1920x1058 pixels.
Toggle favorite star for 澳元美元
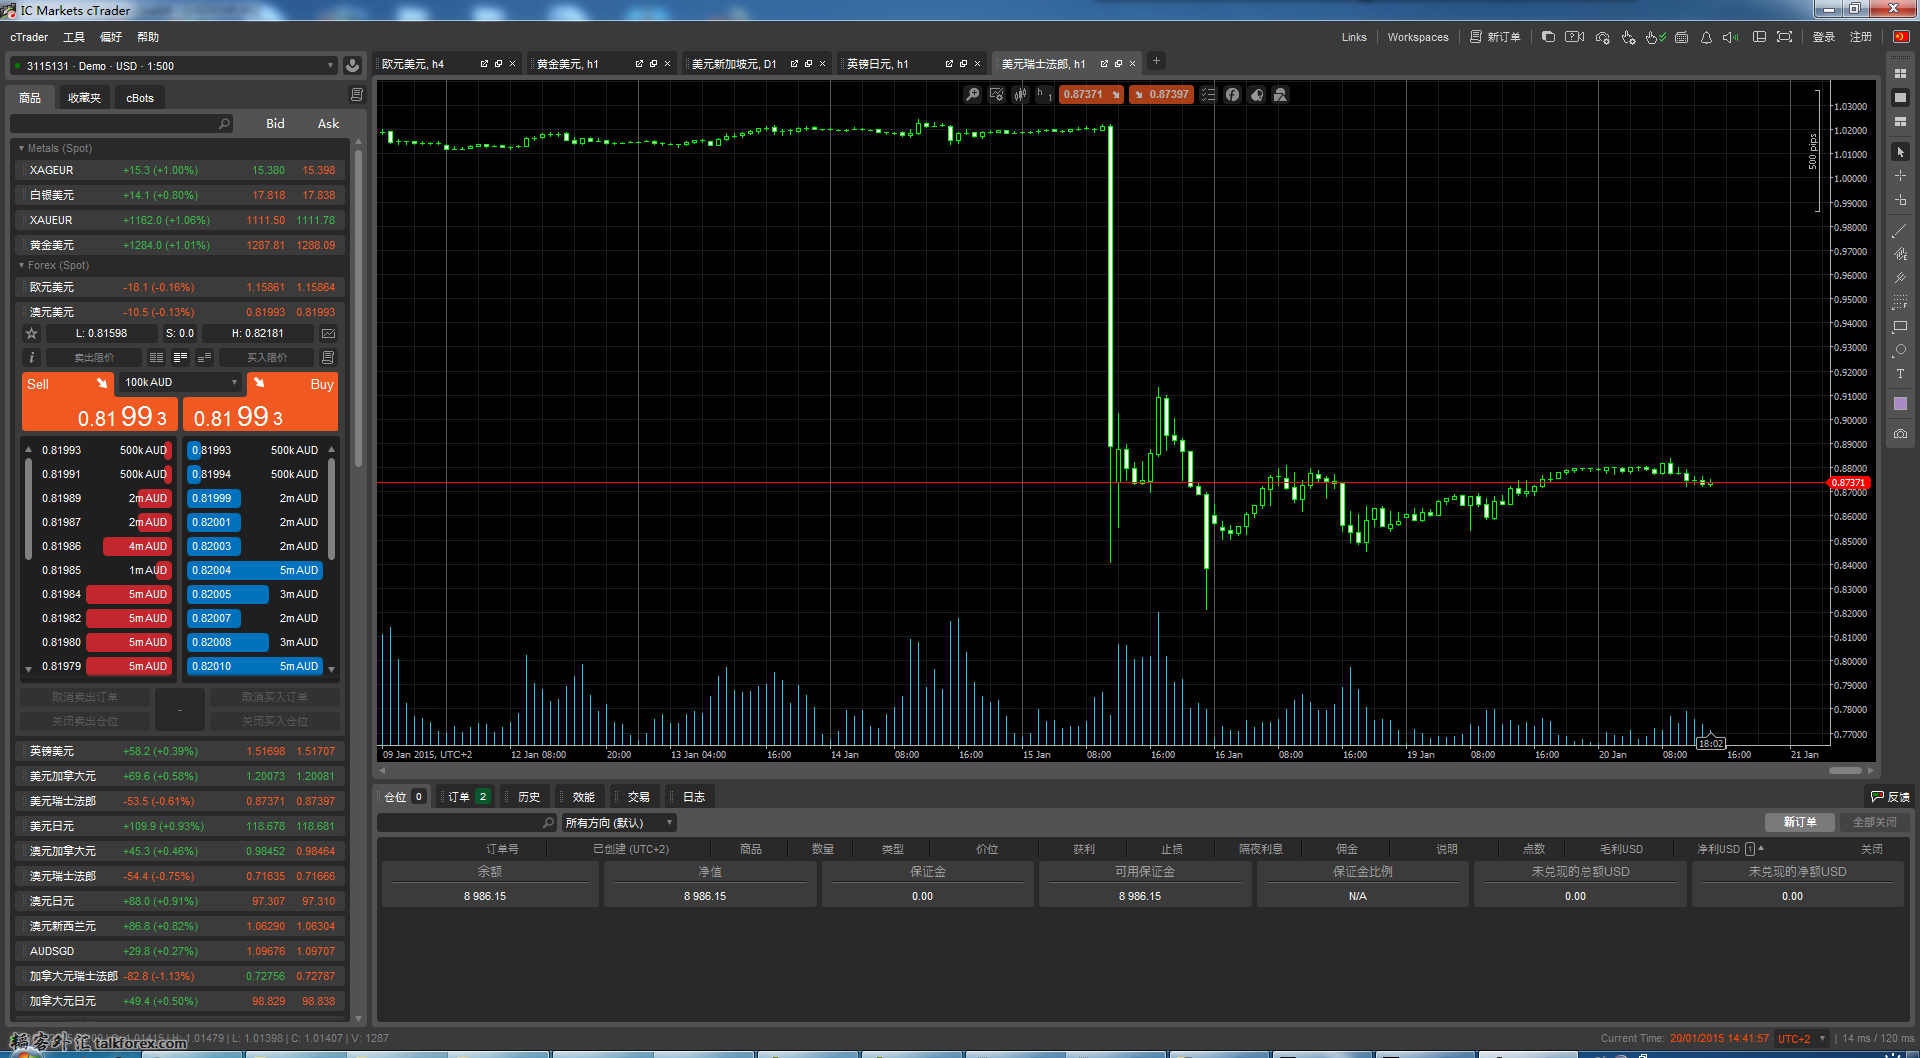pos(31,333)
